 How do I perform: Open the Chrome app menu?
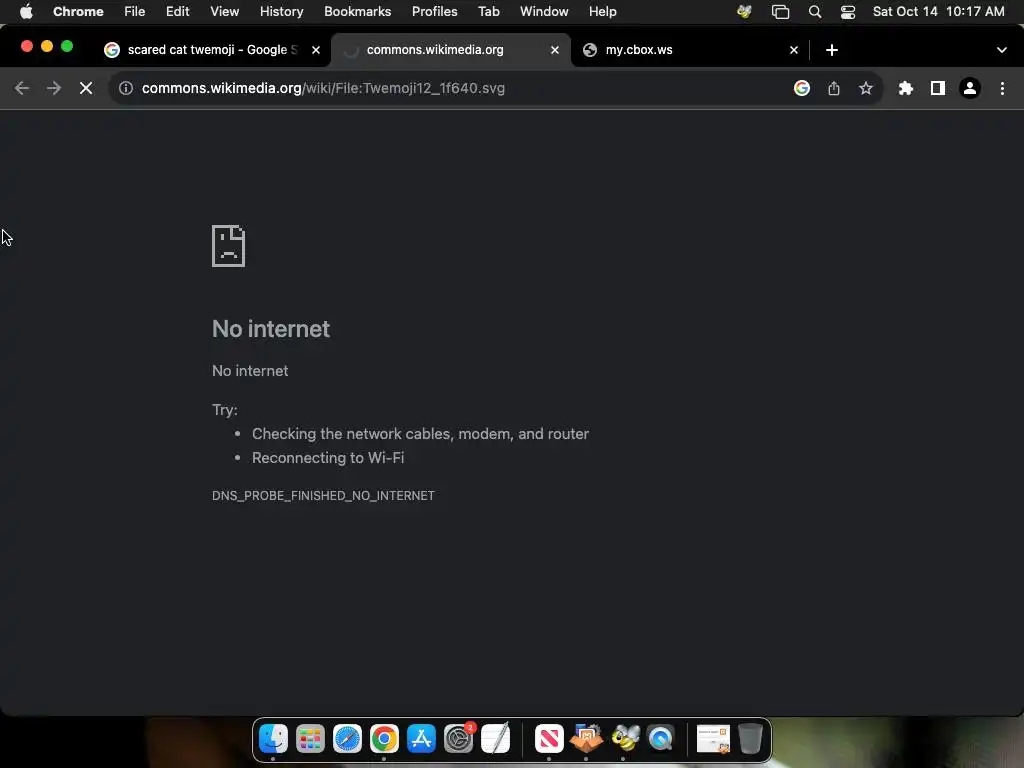click(78, 12)
